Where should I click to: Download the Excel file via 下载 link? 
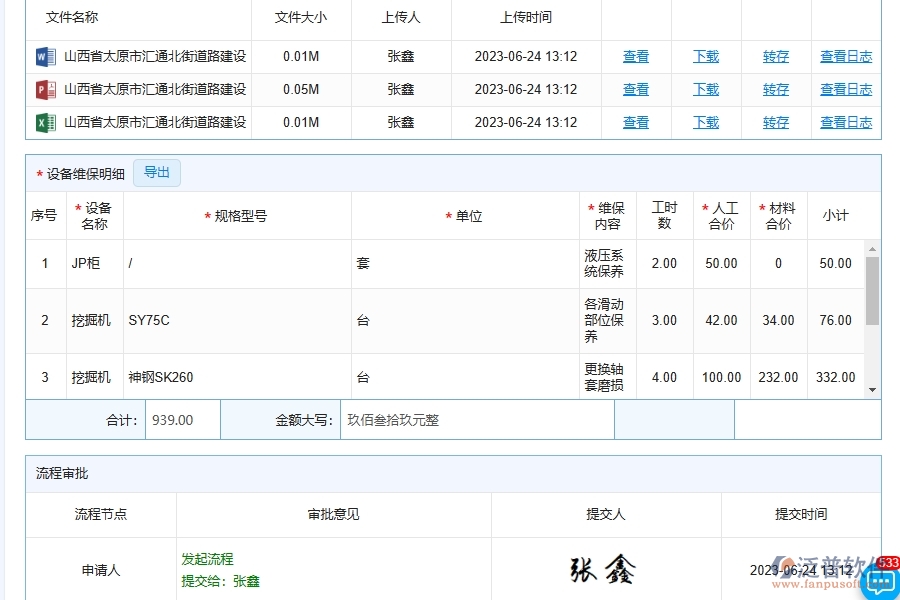(705, 122)
